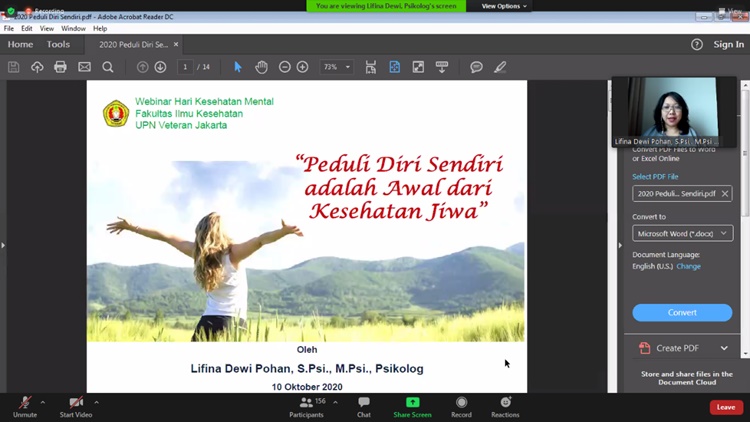Open the Help question mark icon
The image size is (750, 422).
coord(697,44)
